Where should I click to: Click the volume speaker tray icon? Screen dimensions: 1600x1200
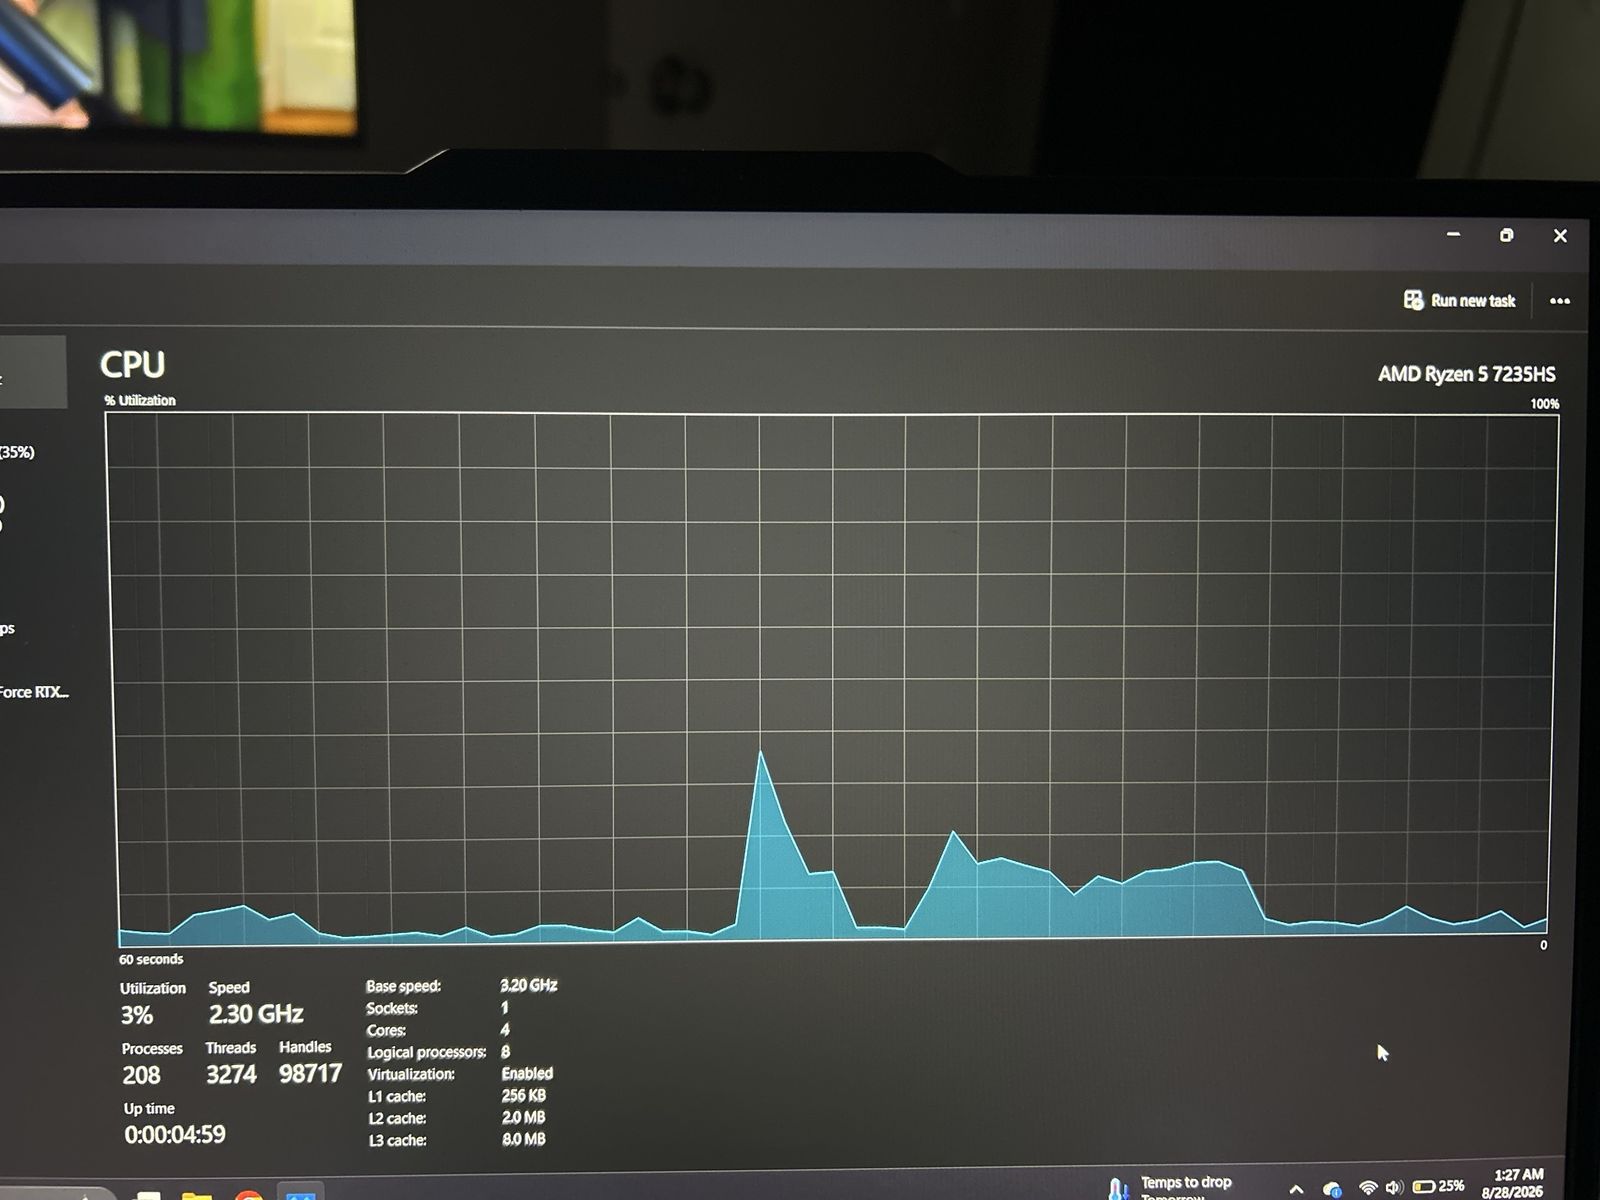click(1394, 1188)
